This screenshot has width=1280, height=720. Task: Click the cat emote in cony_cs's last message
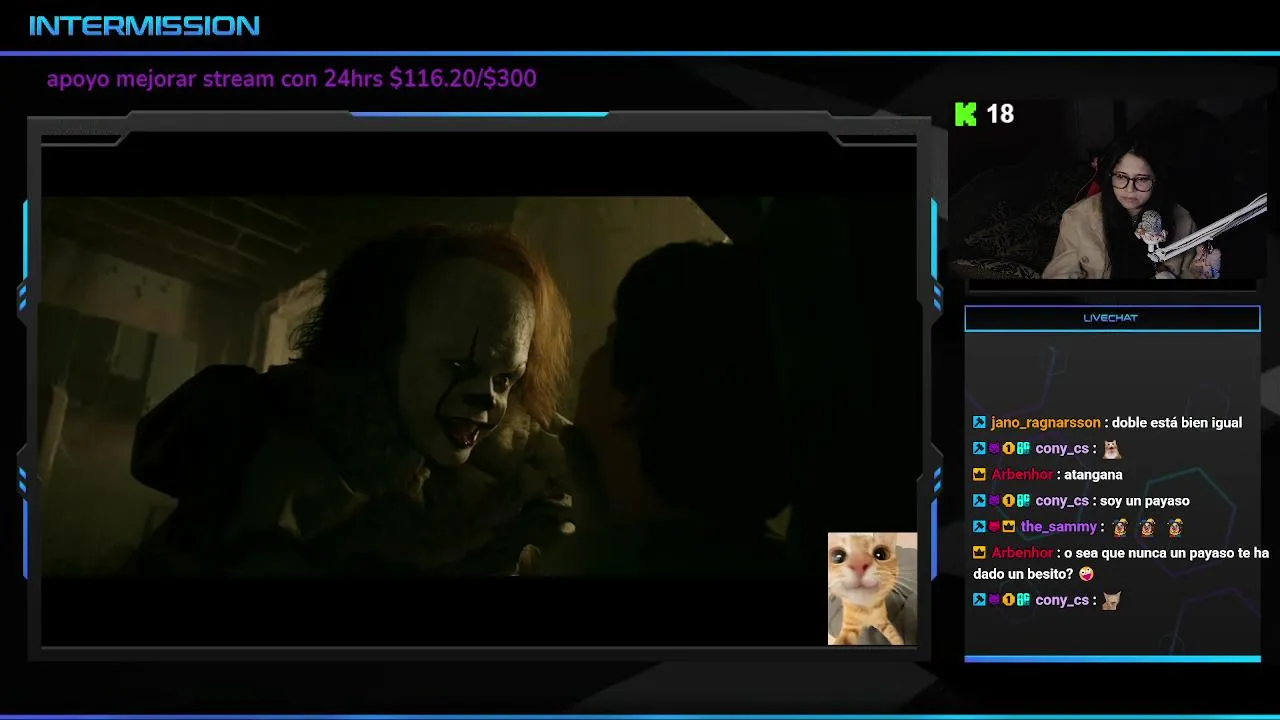click(1111, 601)
